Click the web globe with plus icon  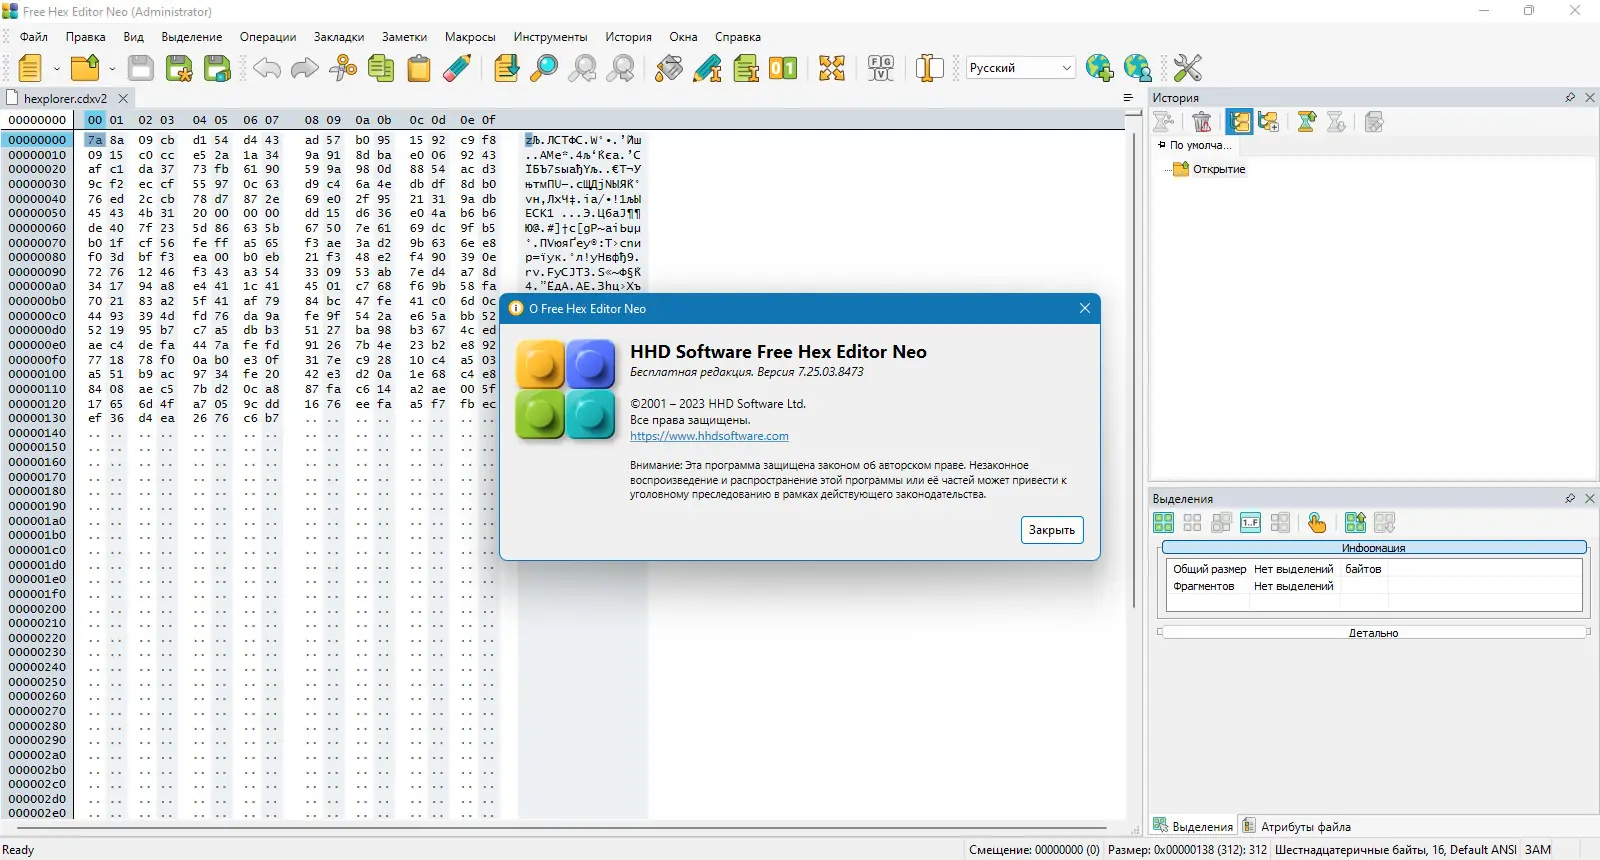coord(1099,68)
